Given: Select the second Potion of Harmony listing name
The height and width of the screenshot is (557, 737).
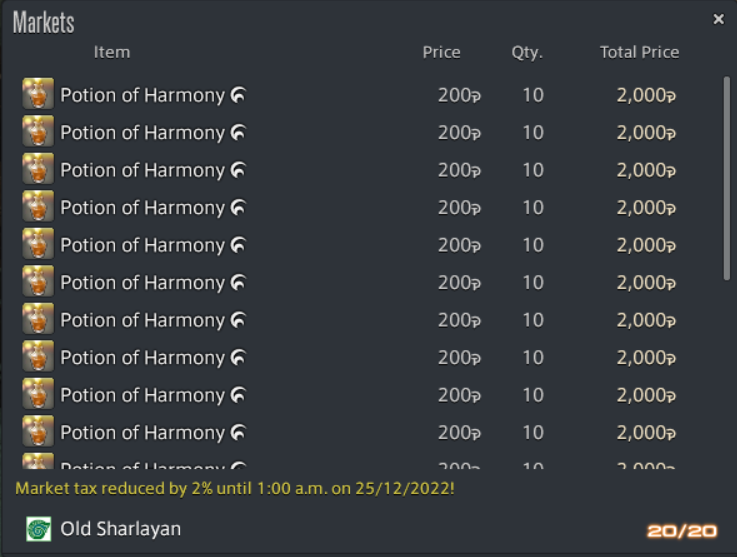Looking at the screenshot, I should click(142, 133).
